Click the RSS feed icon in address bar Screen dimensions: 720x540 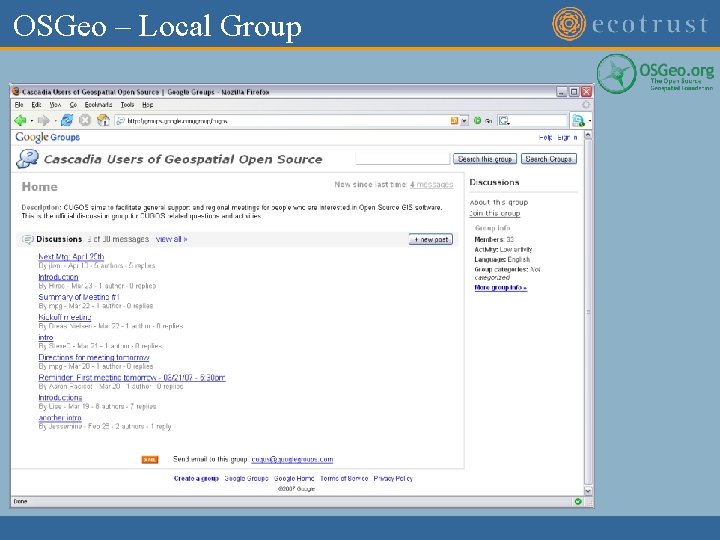454,121
